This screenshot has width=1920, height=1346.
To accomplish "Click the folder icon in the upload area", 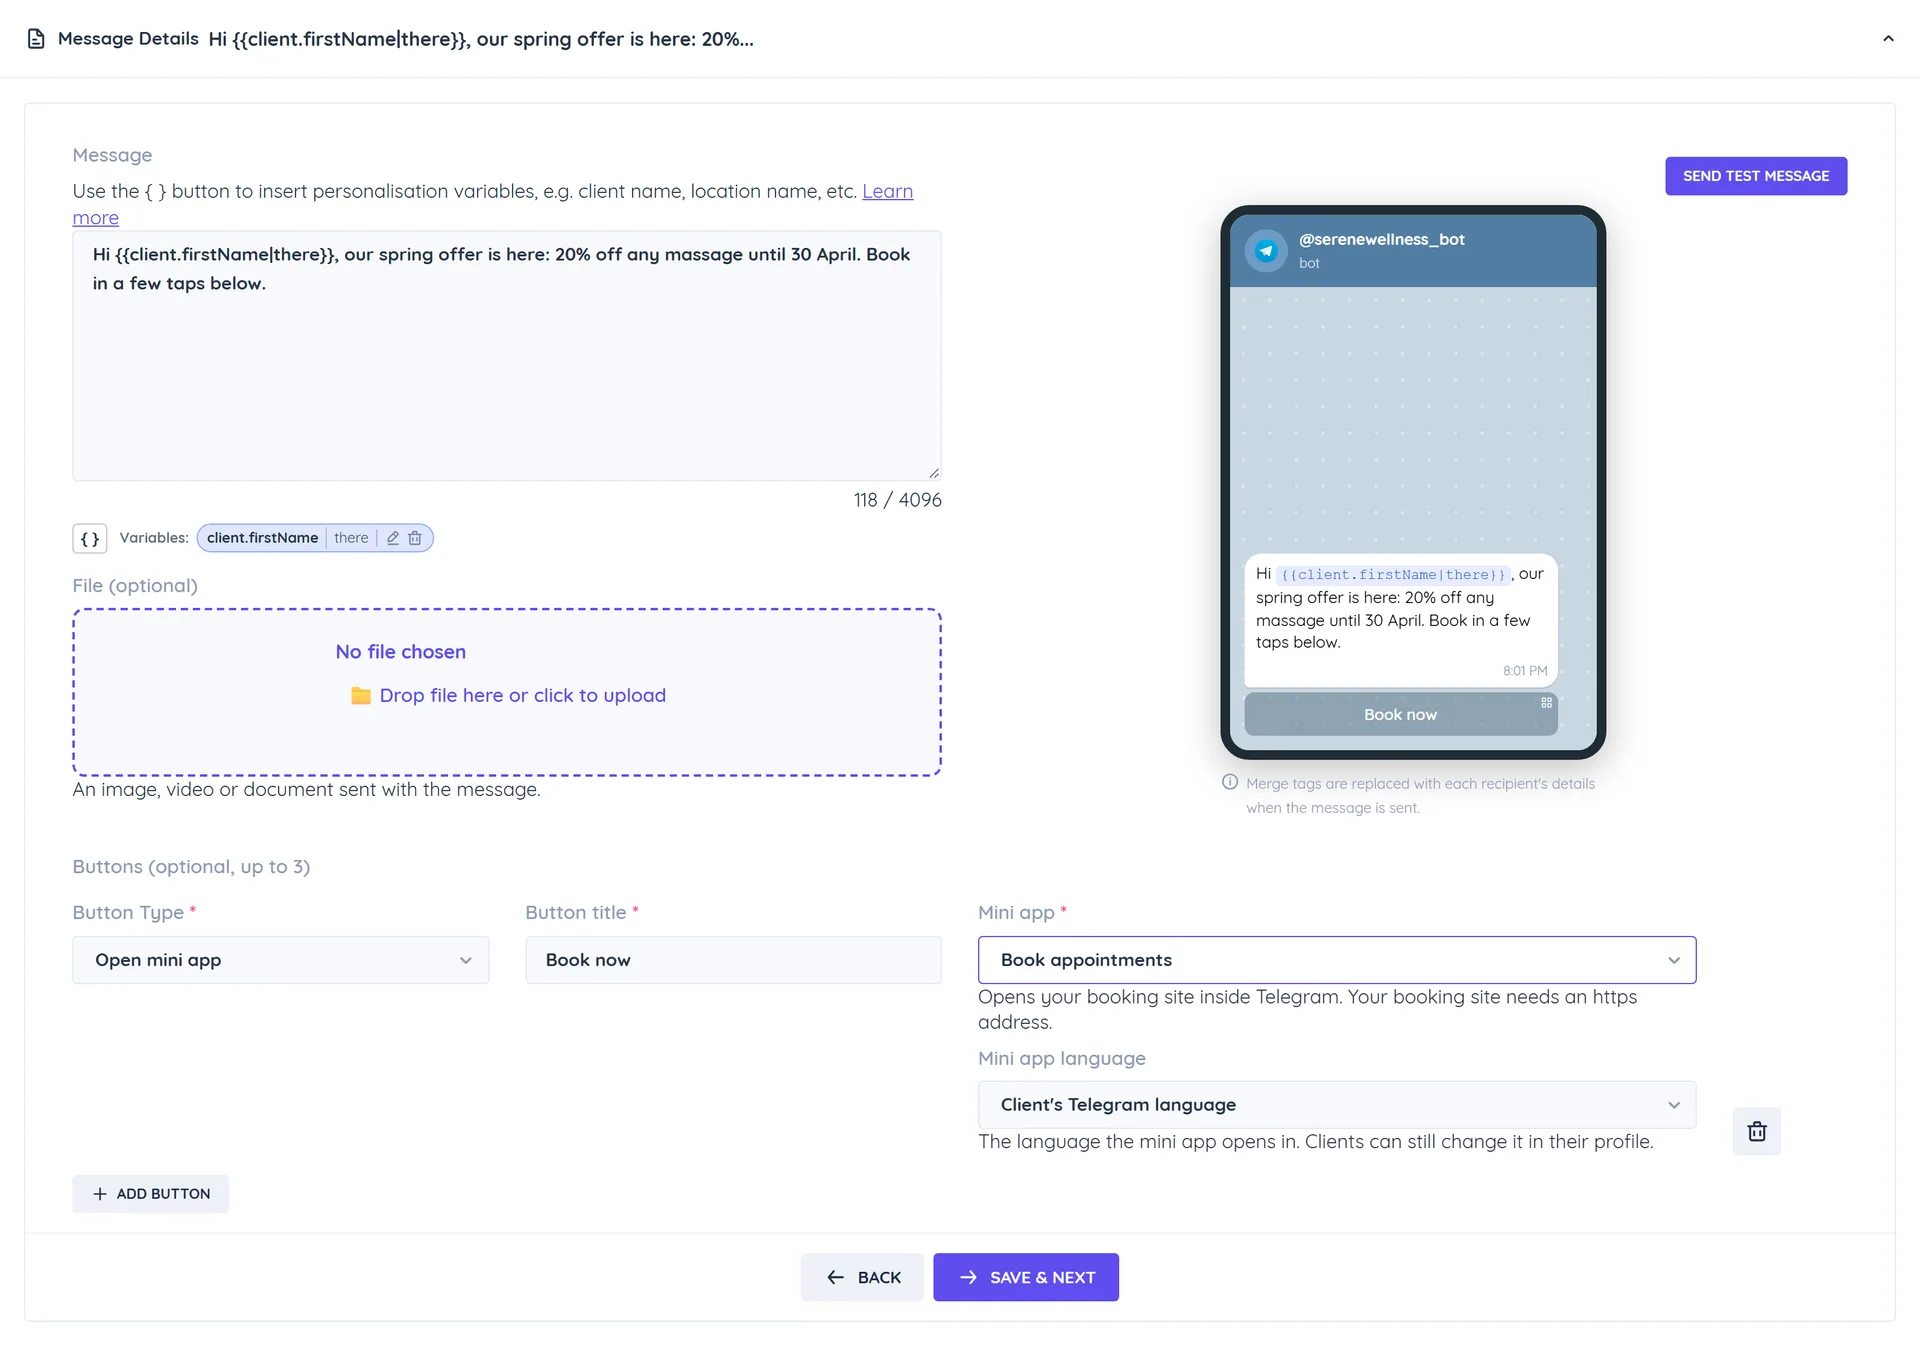I will (361, 696).
